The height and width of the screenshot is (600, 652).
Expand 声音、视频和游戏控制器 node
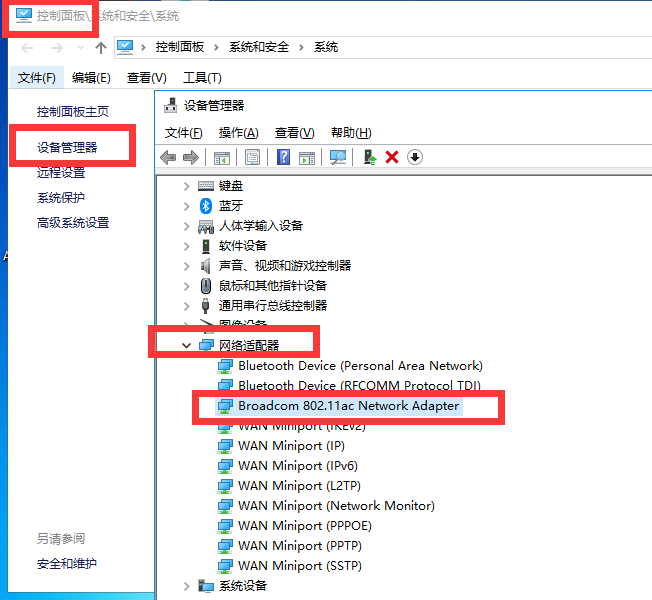click(x=187, y=266)
